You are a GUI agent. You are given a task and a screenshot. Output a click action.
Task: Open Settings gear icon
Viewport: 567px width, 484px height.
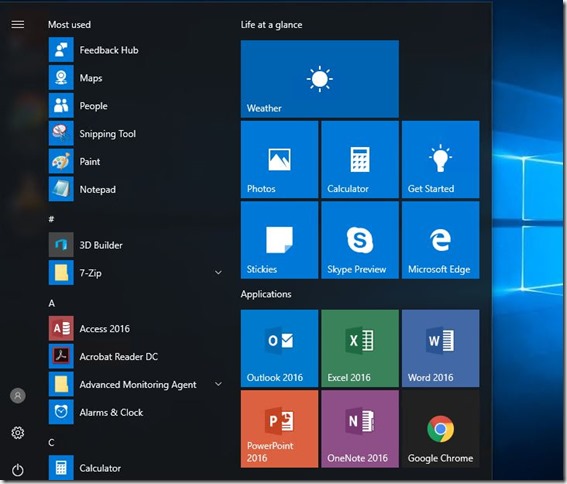pos(17,433)
